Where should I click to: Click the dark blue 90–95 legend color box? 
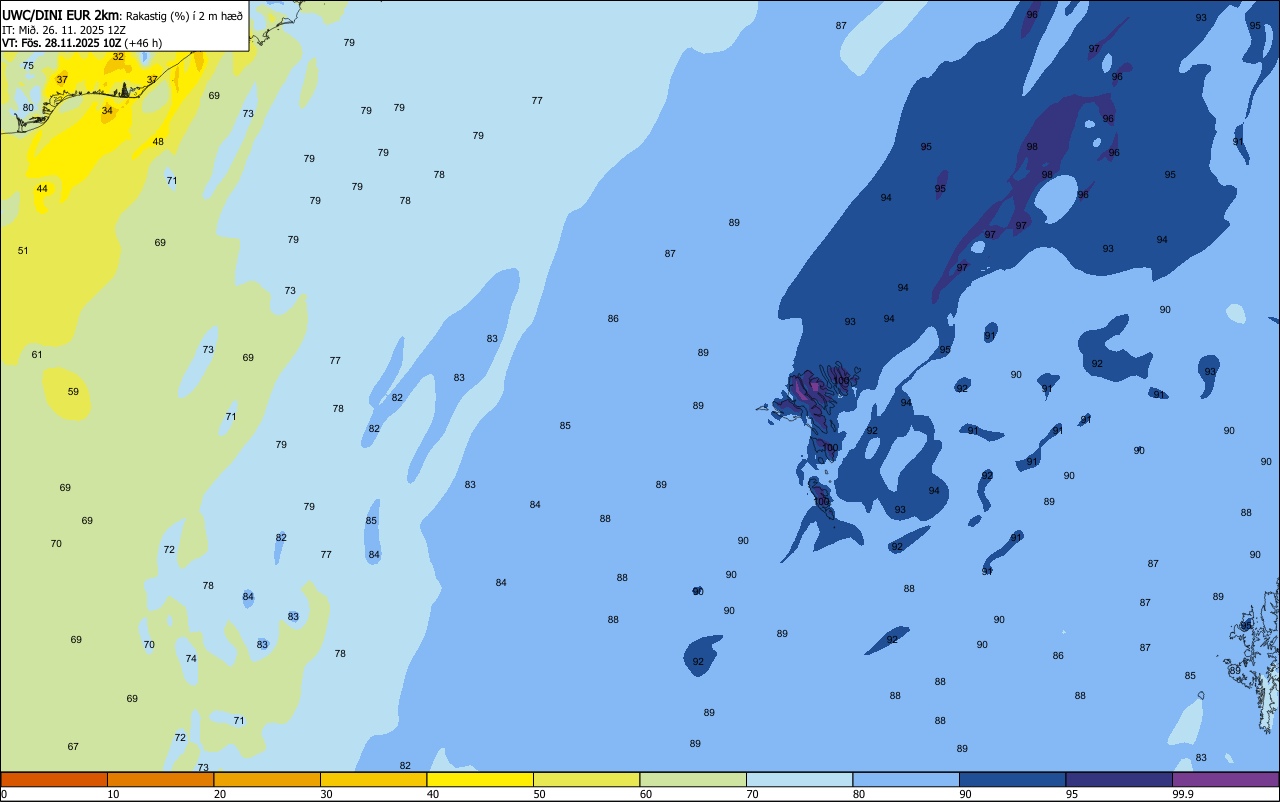[x=1012, y=779]
